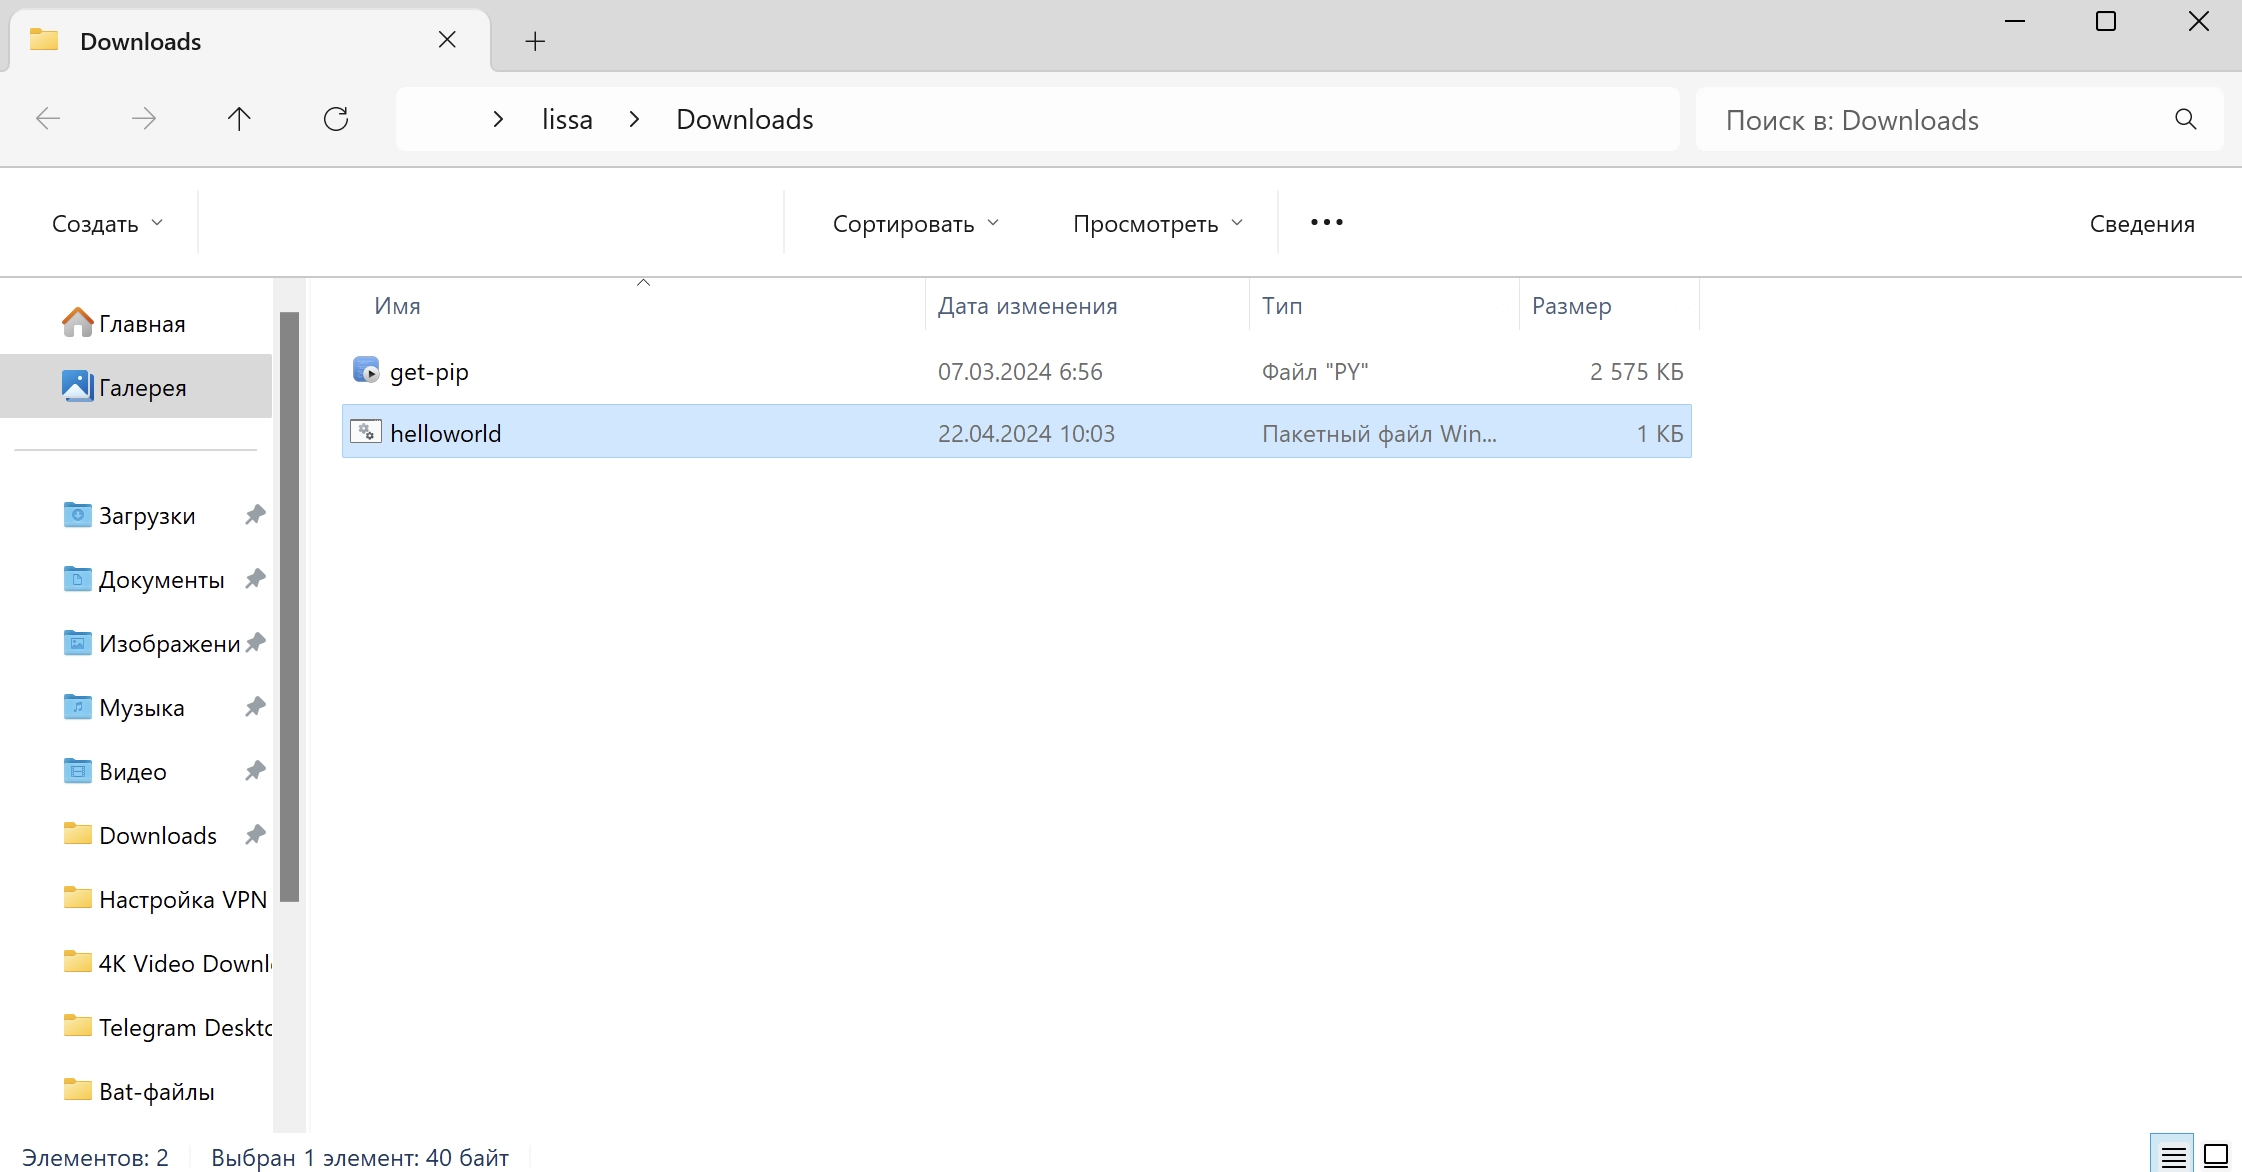The width and height of the screenshot is (2242, 1172).
Task: Open the Сортировать dropdown
Action: tap(915, 223)
